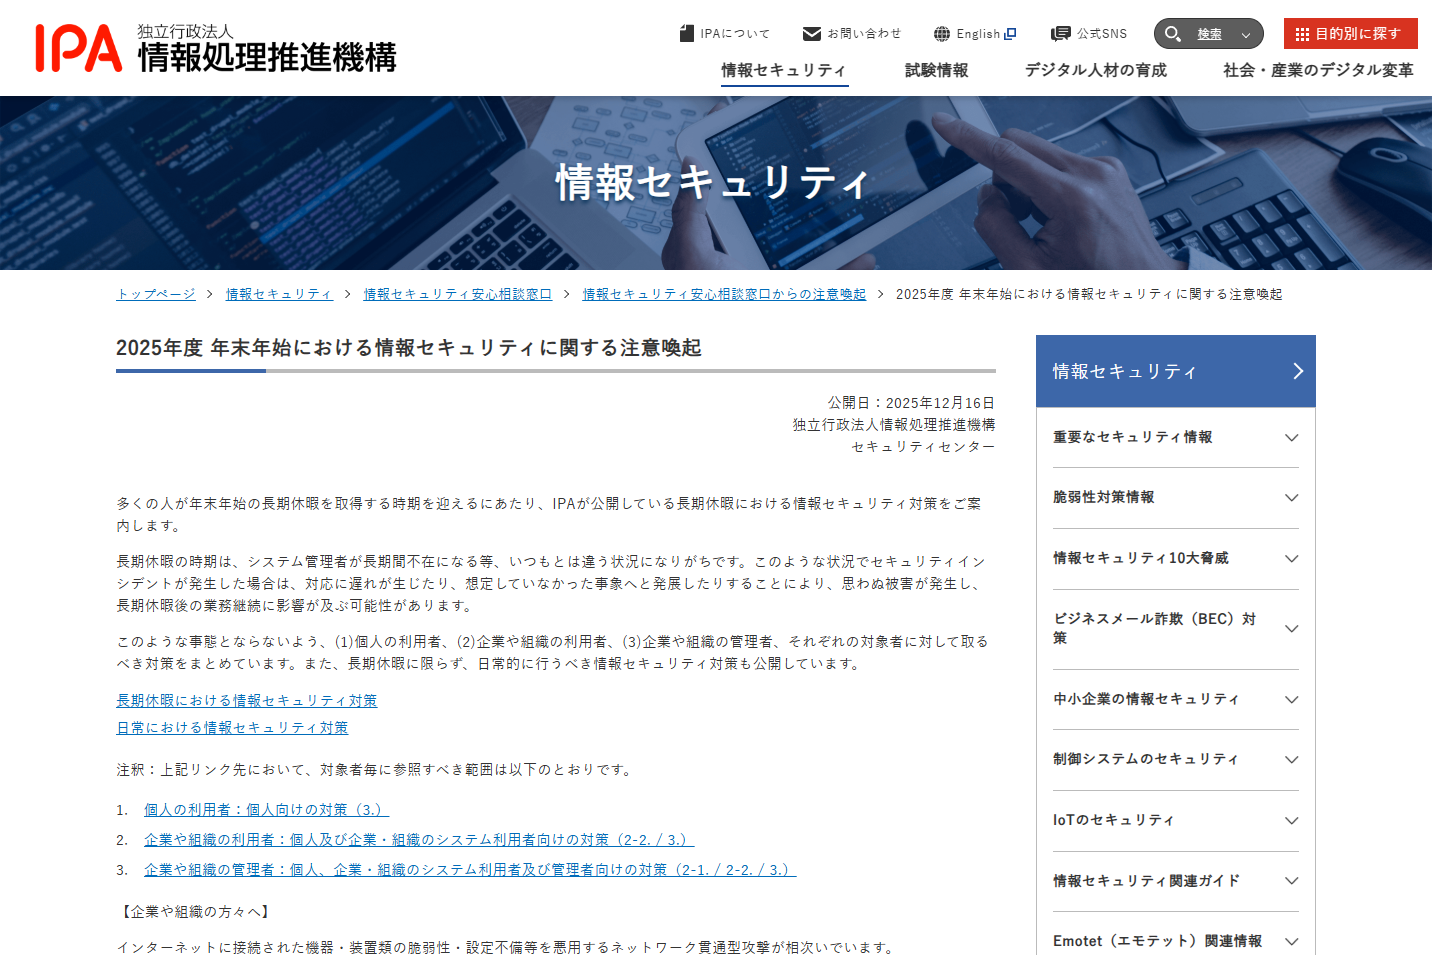The height and width of the screenshot is (955, 1432).
Task: Expand 重要なセキュリティ情報 in the sidebar
Action: point(1291,437)
